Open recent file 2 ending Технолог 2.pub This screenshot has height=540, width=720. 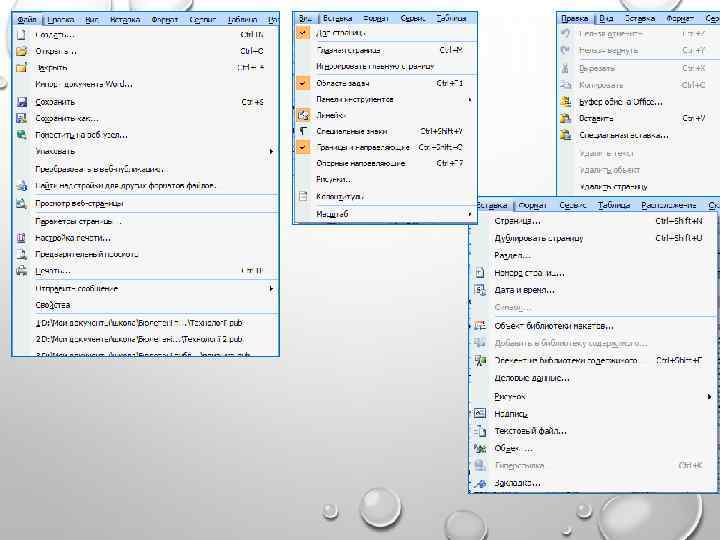[140, 339]
